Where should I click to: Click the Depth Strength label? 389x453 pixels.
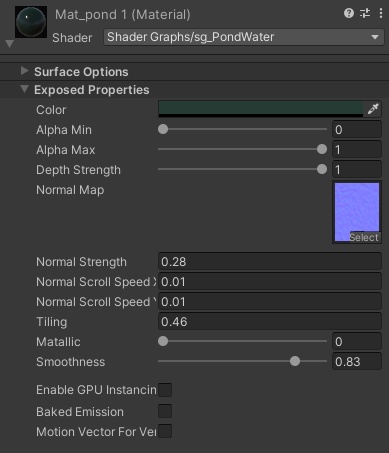click(x=78, y=170)
